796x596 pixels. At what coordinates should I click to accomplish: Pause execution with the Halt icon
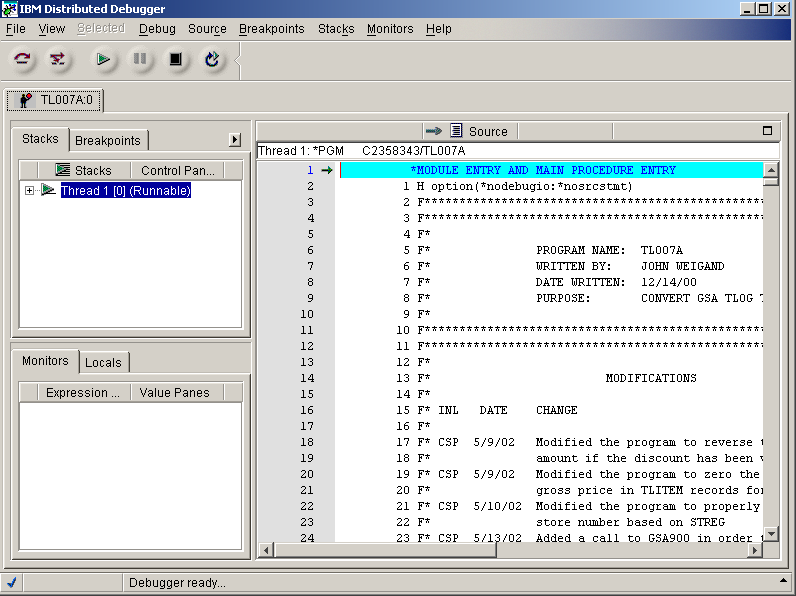click(140, 59)
